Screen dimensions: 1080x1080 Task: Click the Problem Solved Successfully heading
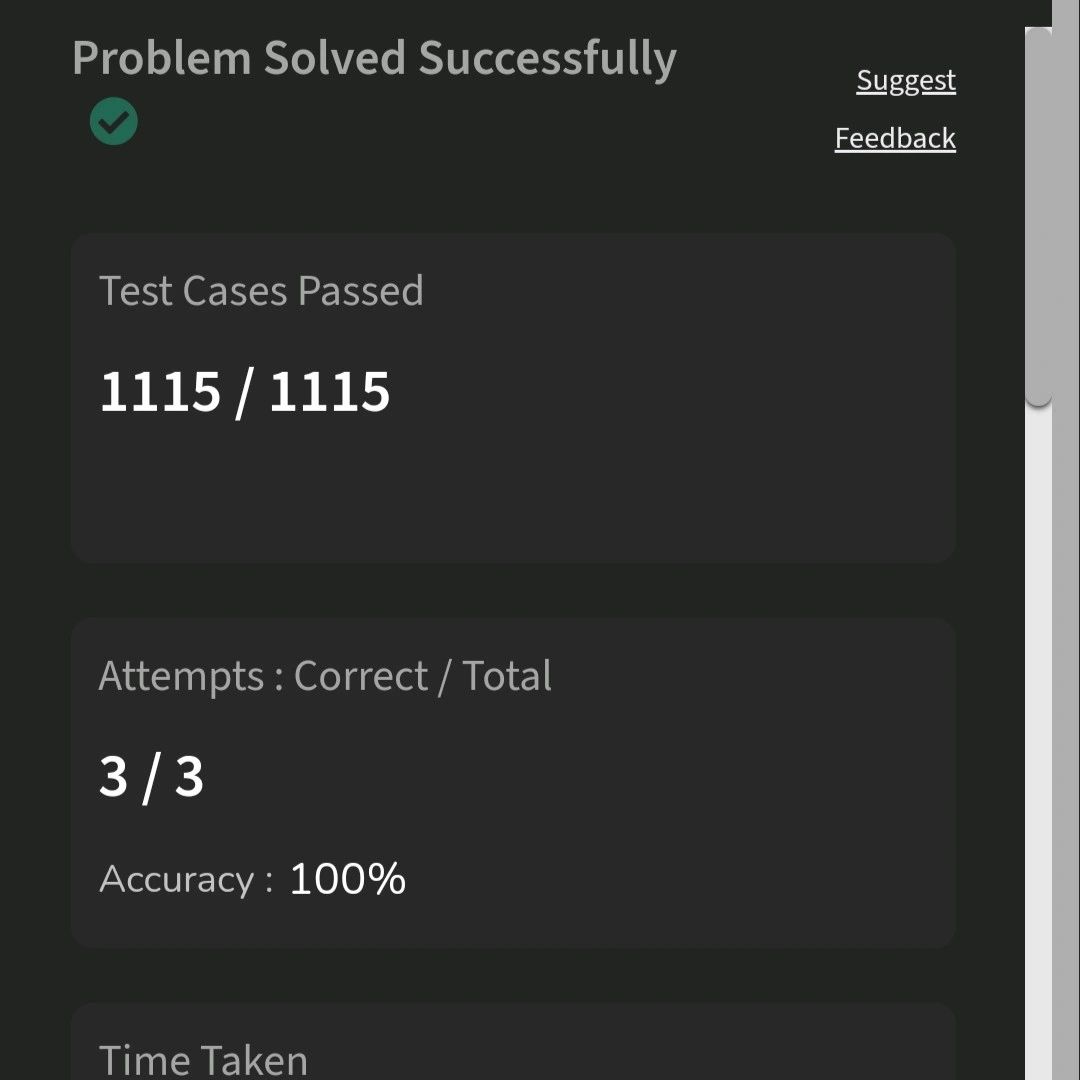(x=375, y=59)
